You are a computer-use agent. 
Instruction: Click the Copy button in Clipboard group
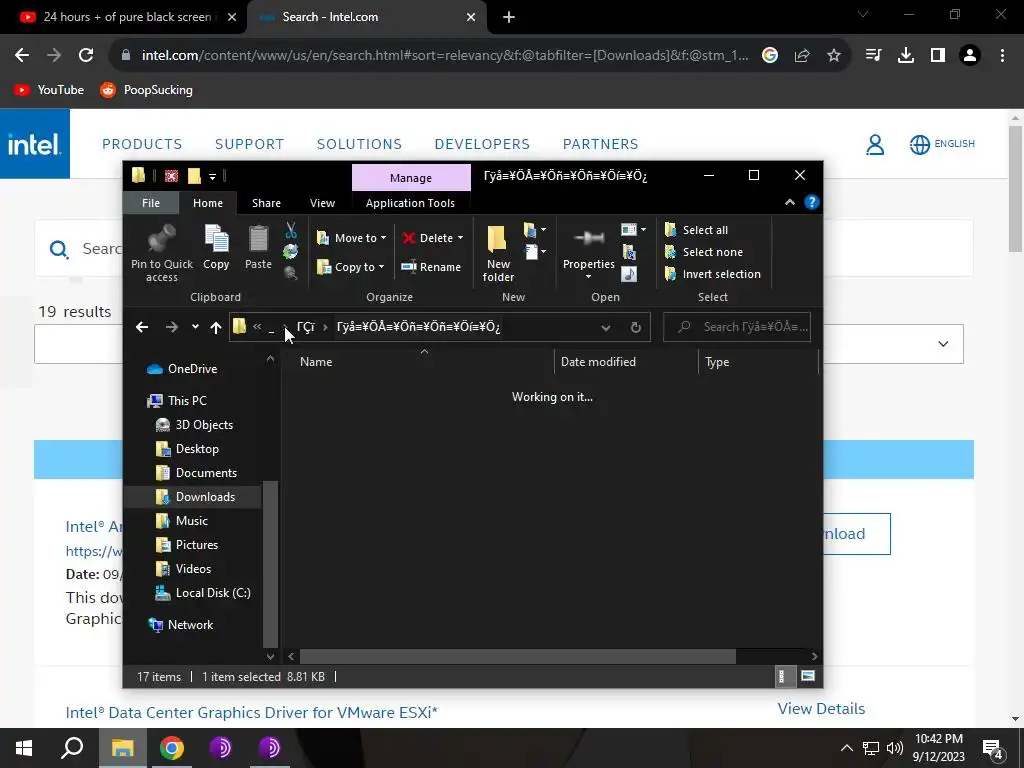point(216,247)
